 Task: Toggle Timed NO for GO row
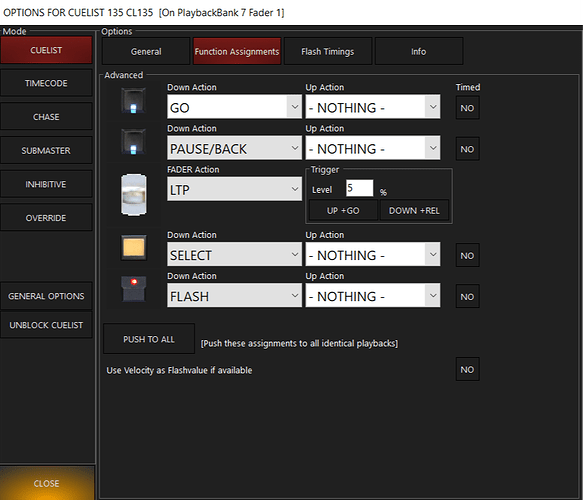coord(467,108)
